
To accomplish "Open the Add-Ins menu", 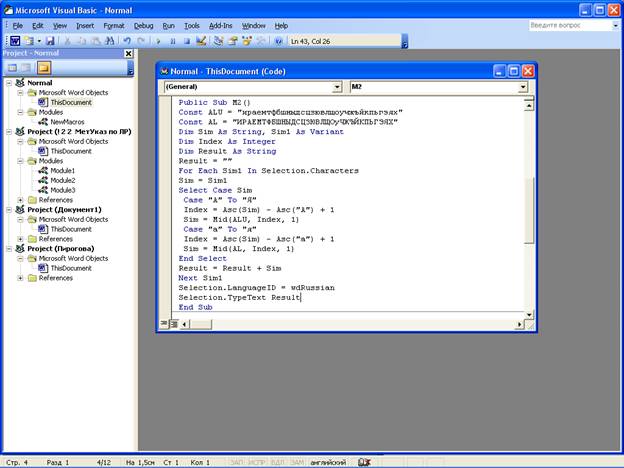I will click(x=220, y=25).
